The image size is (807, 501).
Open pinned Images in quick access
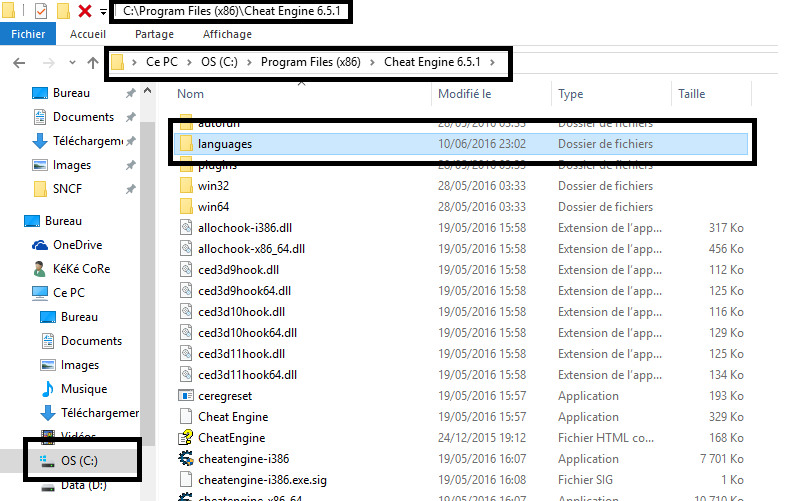tap(72, 165)
